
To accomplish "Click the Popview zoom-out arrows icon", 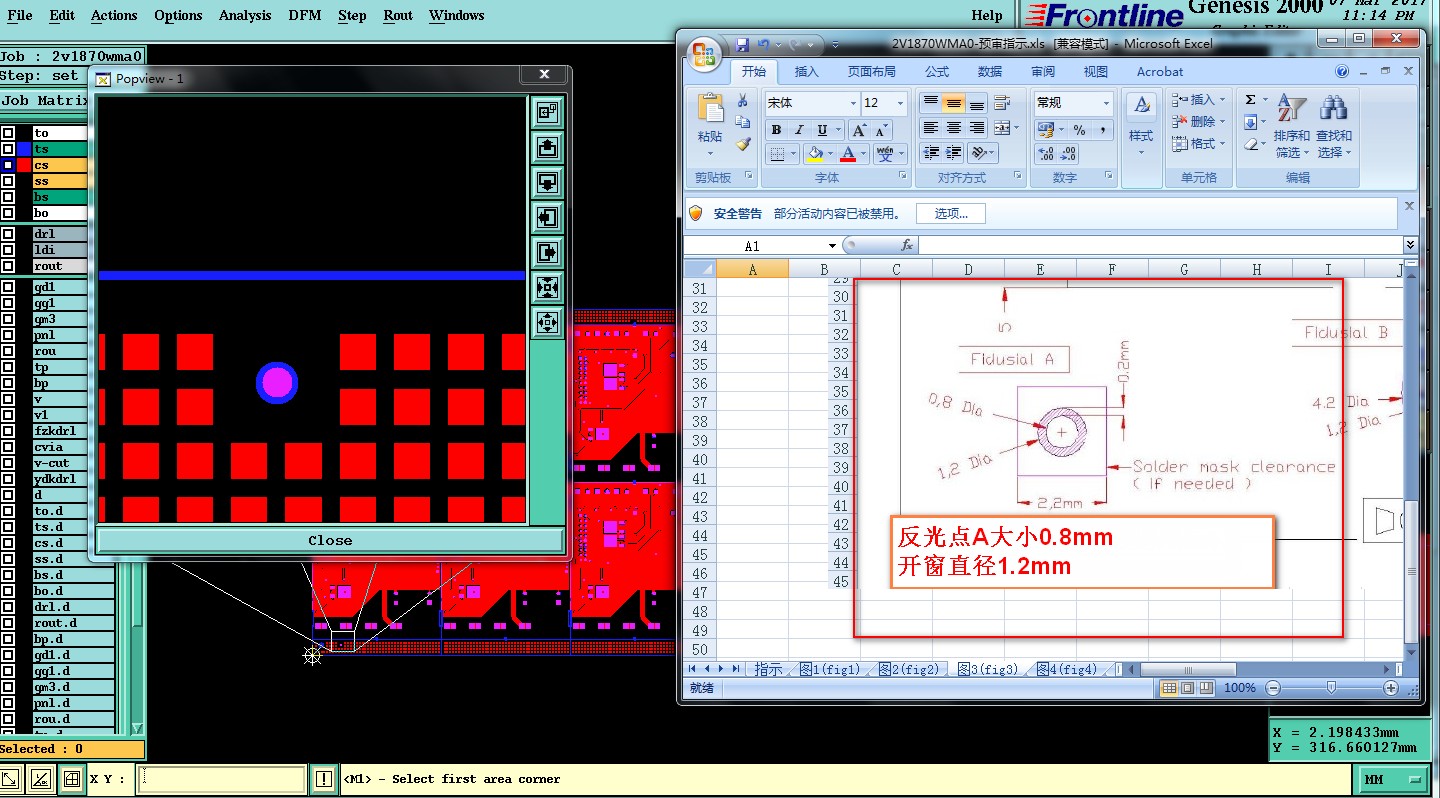I will coord(547,323).
